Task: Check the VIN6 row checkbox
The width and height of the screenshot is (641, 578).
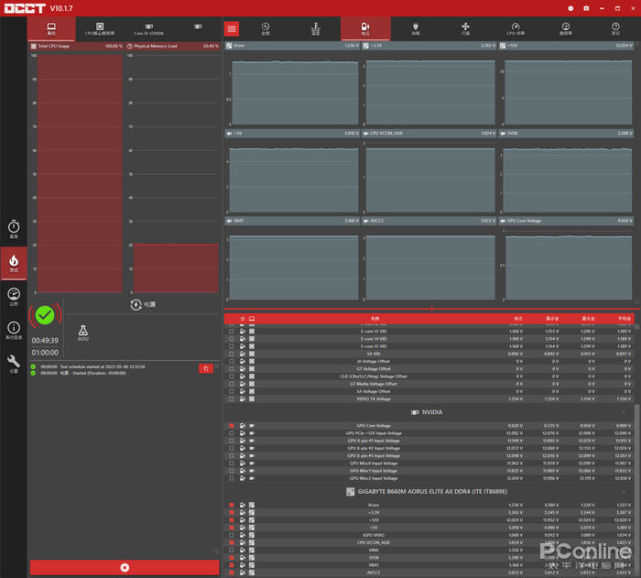Action: tap(232, 550)
